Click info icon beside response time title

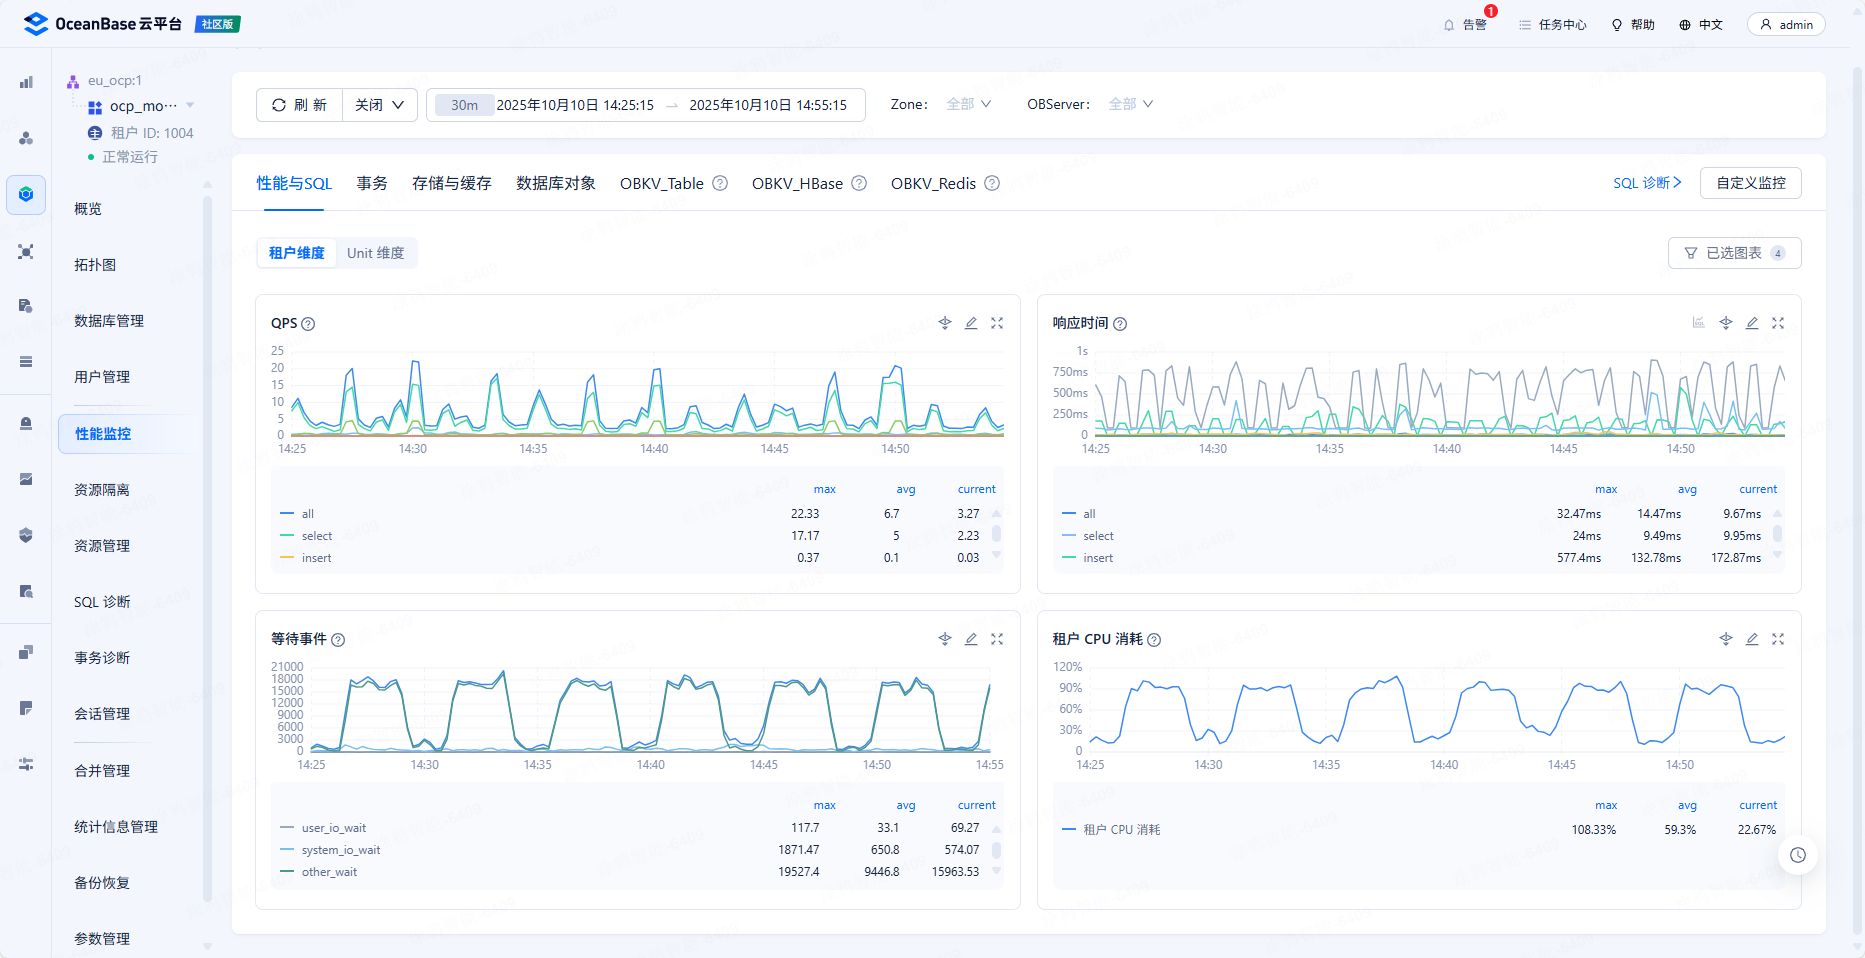[1120, 324]
